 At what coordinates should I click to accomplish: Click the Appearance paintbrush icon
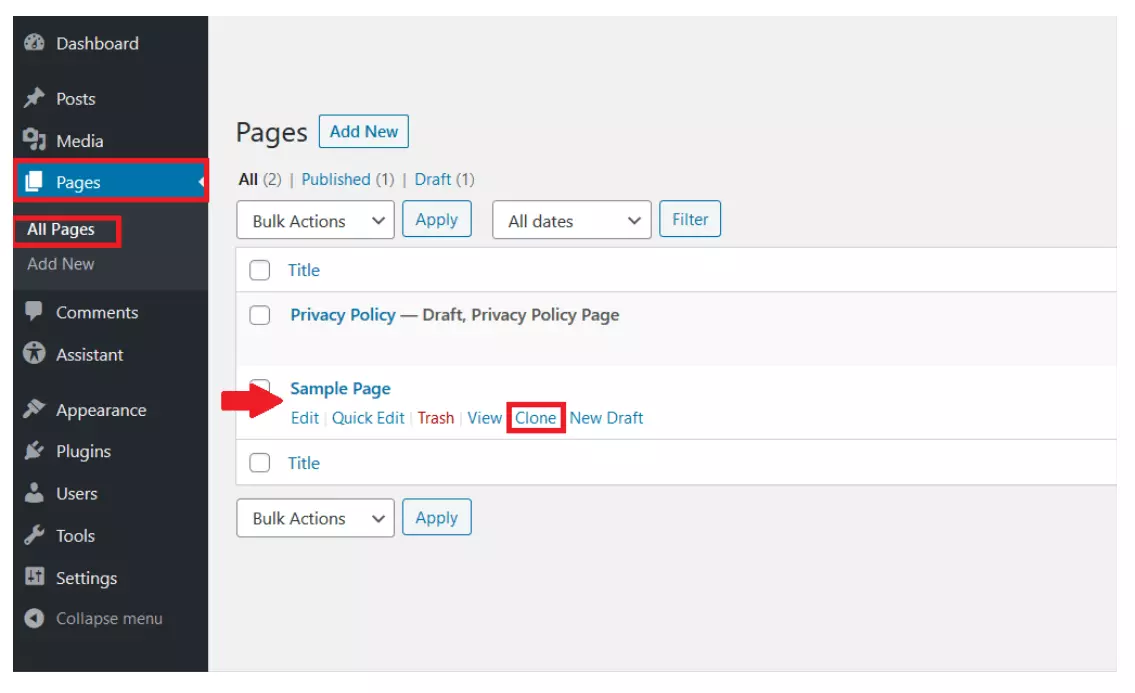(x=34, y=409)
